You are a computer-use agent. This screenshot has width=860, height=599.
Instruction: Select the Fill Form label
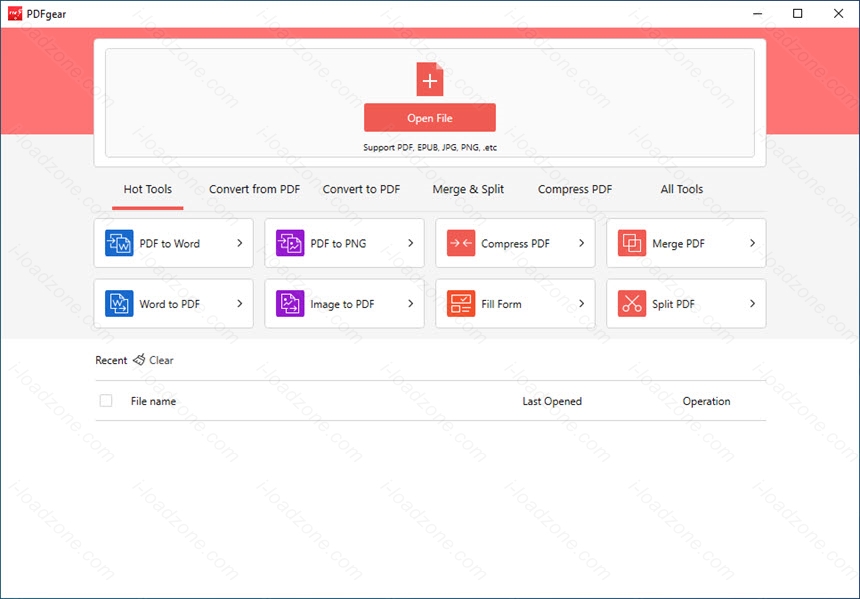coord(501,304)
